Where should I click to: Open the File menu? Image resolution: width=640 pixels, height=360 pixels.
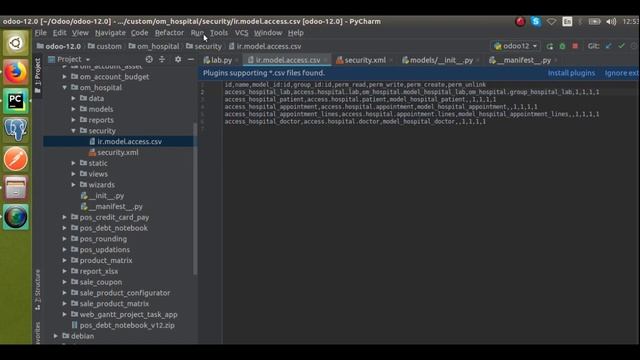pos(40,33)
